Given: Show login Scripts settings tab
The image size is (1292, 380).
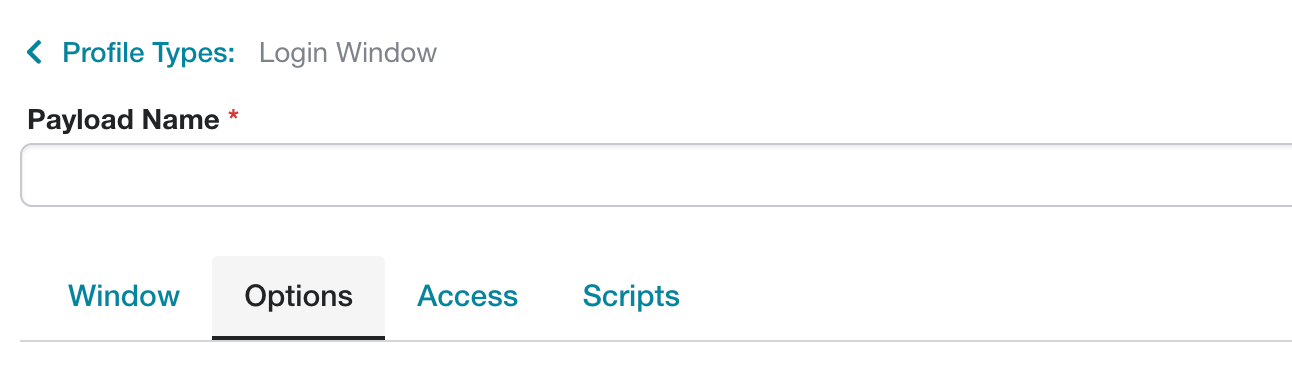Looking at the screenshot, I should (631, 296).
